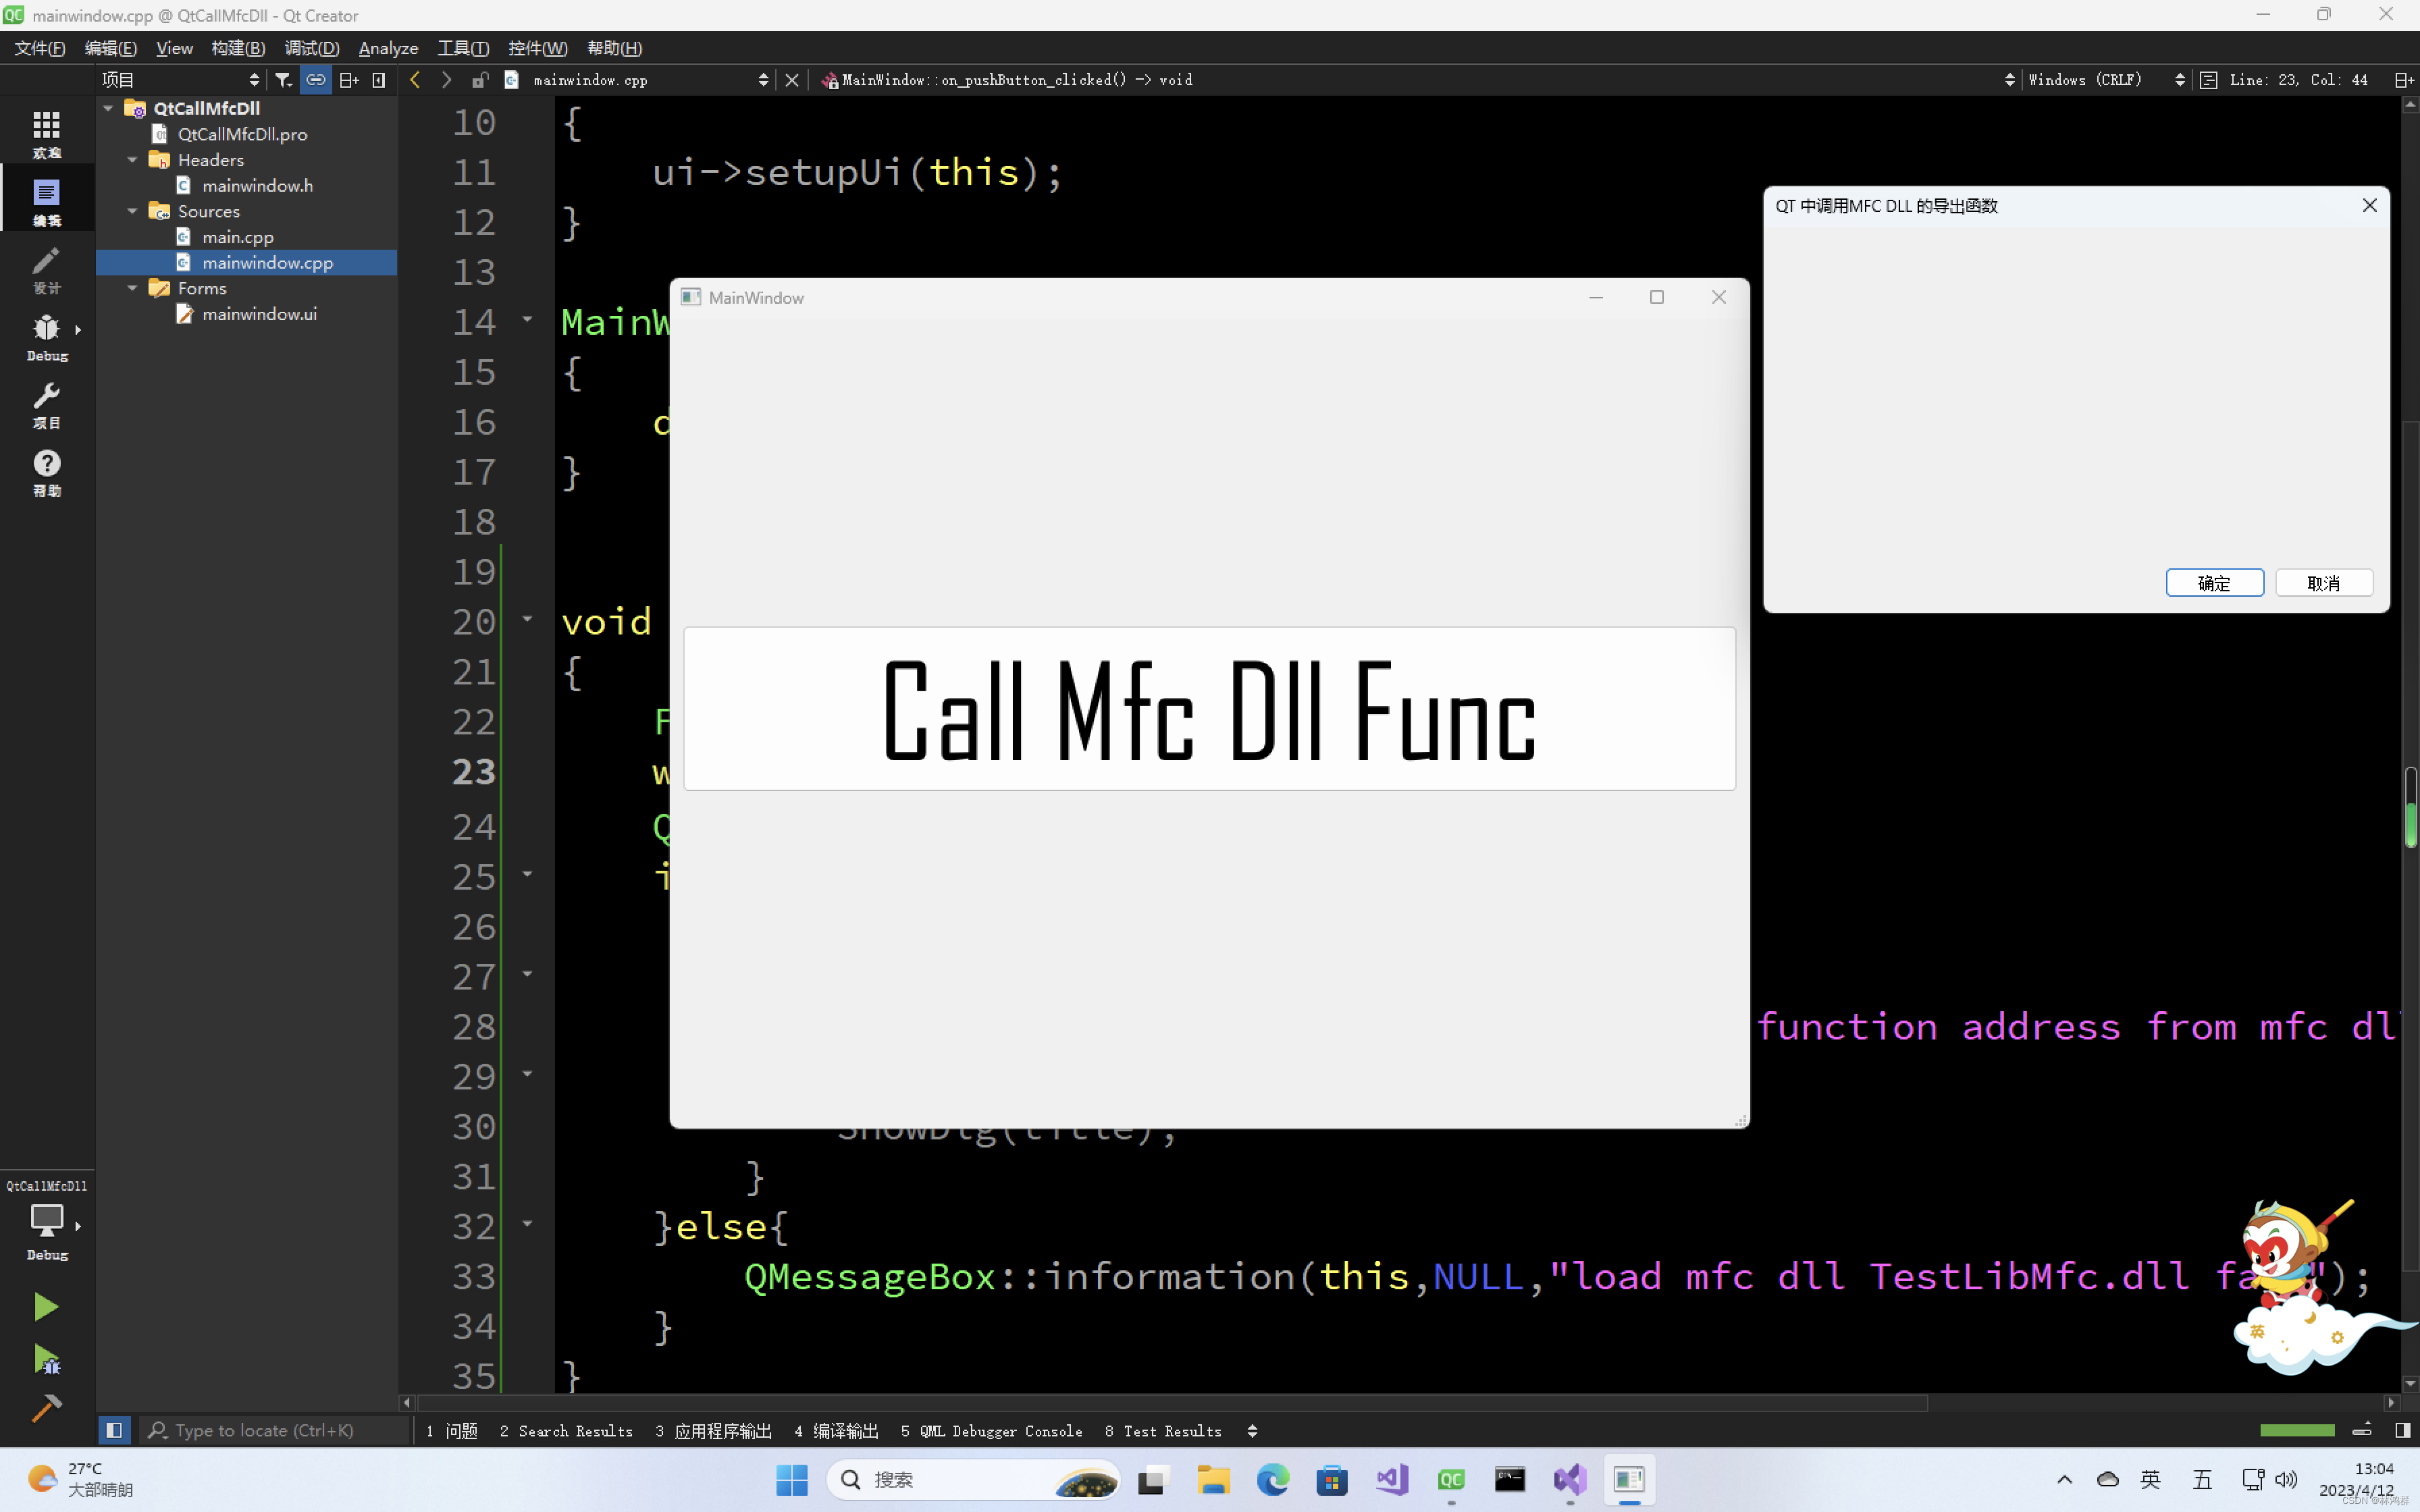Viewport: 2420px width, 1512px height.
Task: Click the green Run button
Action: (x=46, y=1306)
